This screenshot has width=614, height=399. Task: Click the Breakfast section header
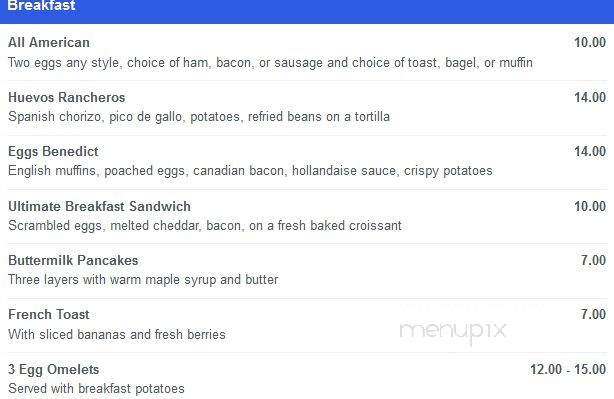pos(41,5)
